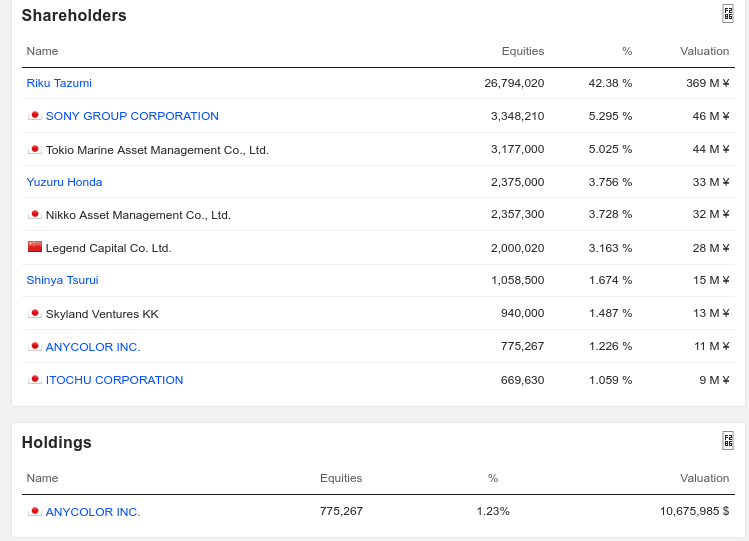Viewport: 749px width, 541px height.
Task: Click the Holdings section export icon
Action: point(728,440)
